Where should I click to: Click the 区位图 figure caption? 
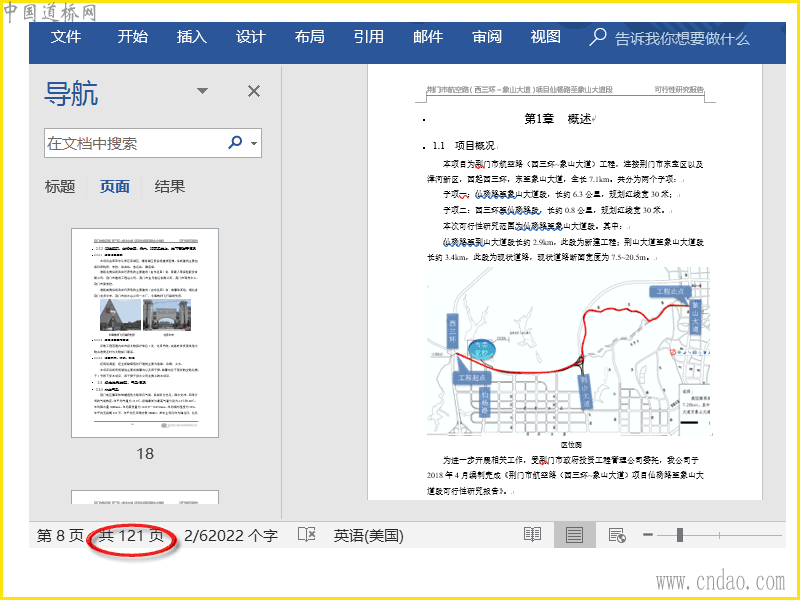(x=571, y=445)
